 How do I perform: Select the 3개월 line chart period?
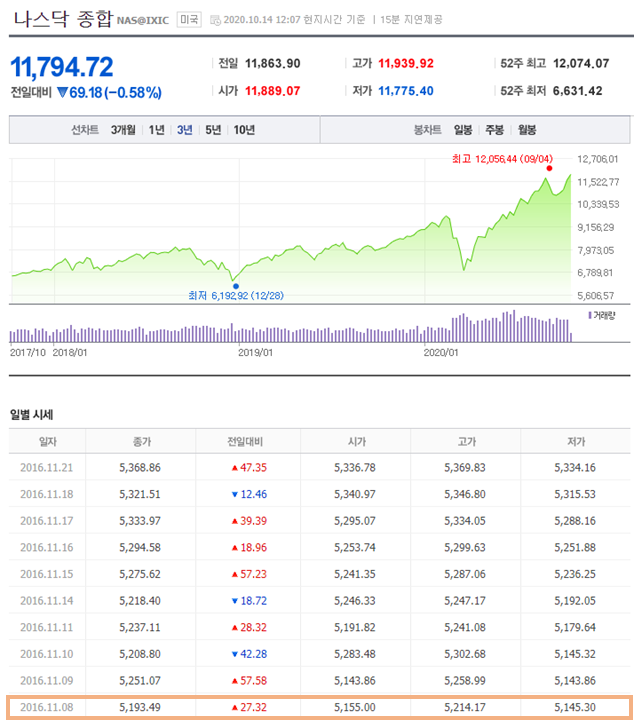point(123,130)
